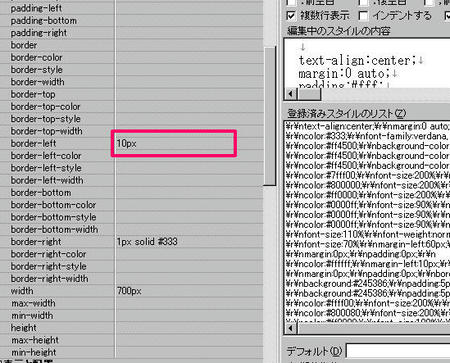The height and width of the screenshot is (363, 450).
Task: Select registered style with color:#800000
Action: coord(368,185)
